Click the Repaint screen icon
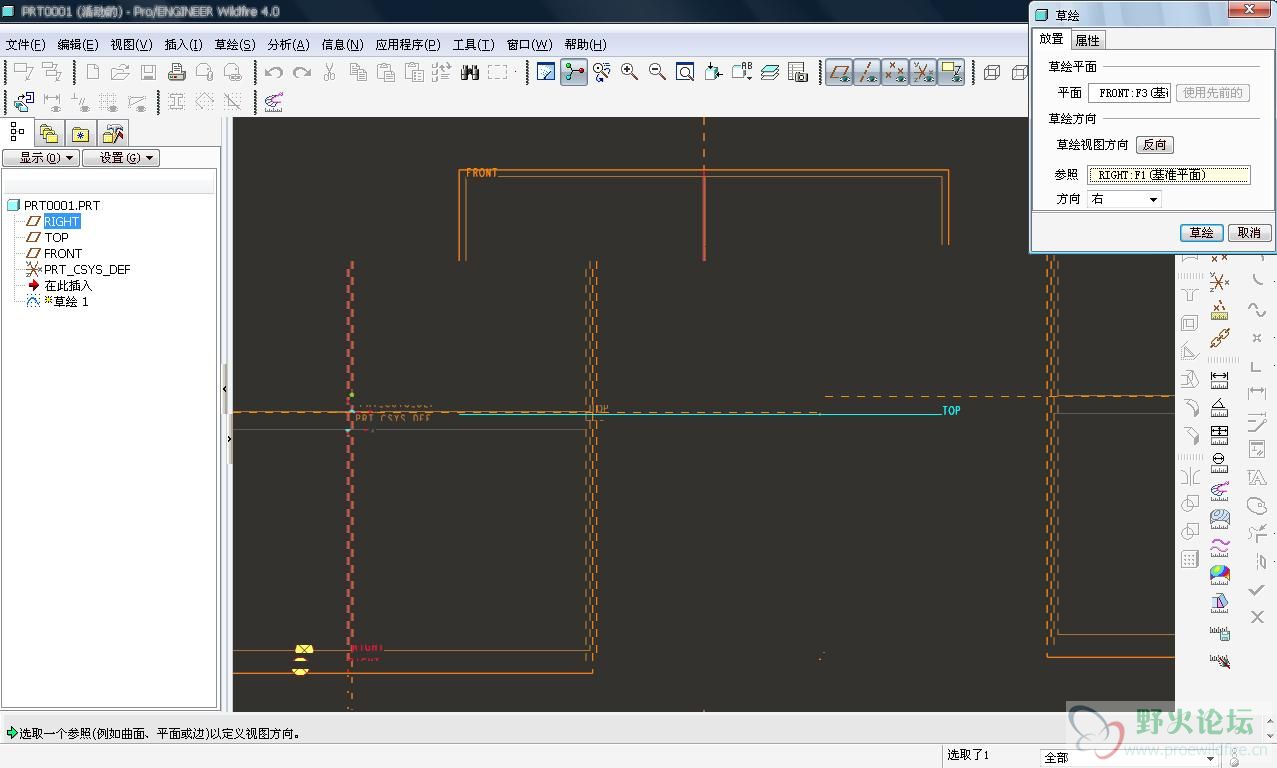This screenshot has width=1277, height=768. (x=546, y=72)
